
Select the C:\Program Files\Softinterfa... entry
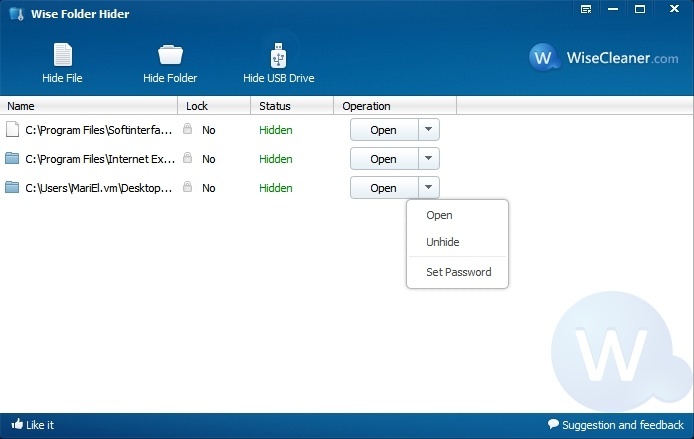pos(99,130)
